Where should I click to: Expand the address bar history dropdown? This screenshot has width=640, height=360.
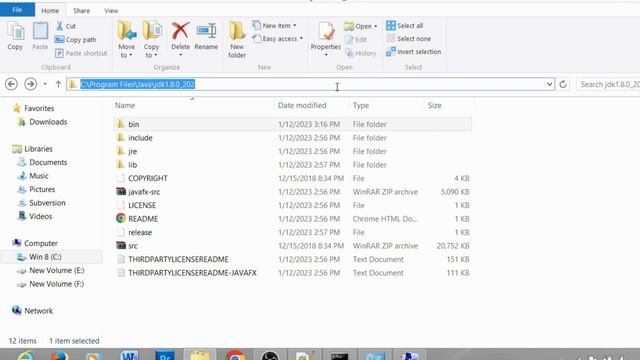pyautogui.click(x=549, y=84)
